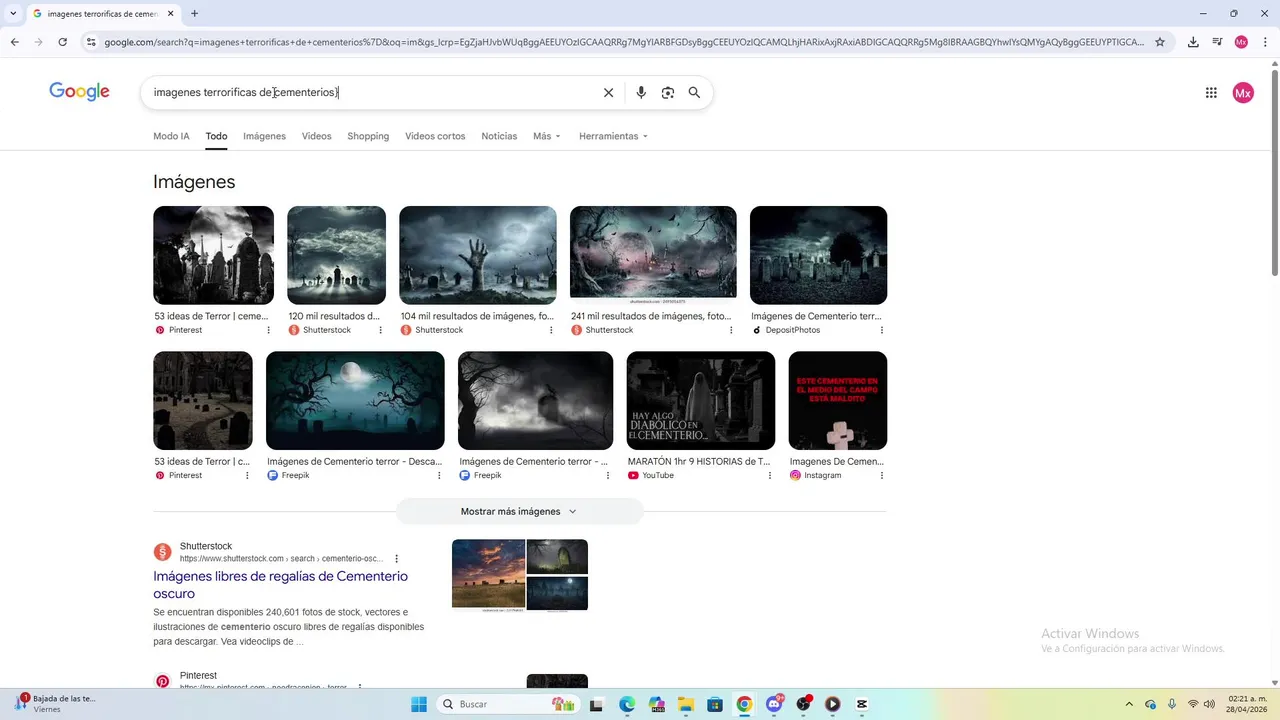The height and width of the screenshot is (720, 1280).
Task: Open 104 mil resultados de imágenes Shutterstock link
Action: pyautogui.click(x=477, y=316)
